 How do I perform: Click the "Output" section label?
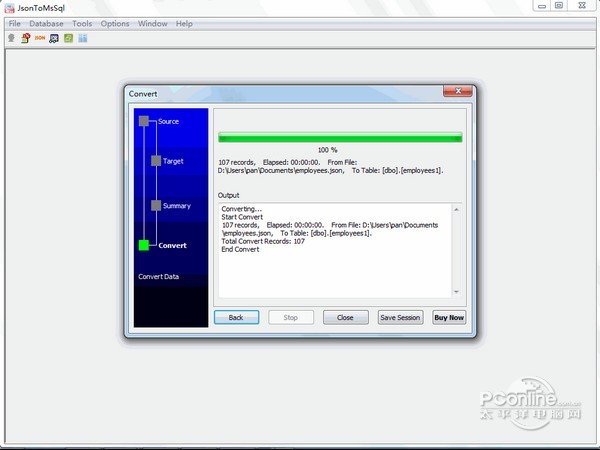(x=228, y=195)
